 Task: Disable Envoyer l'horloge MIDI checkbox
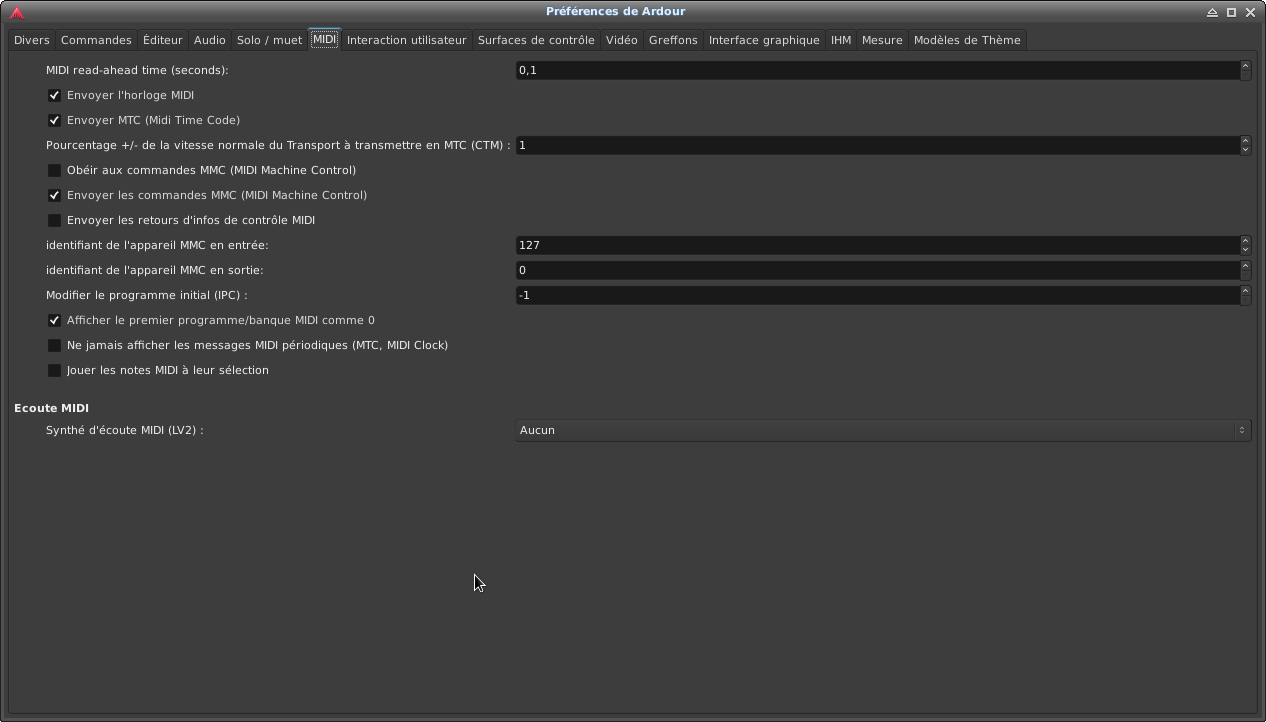coord(55,95)
